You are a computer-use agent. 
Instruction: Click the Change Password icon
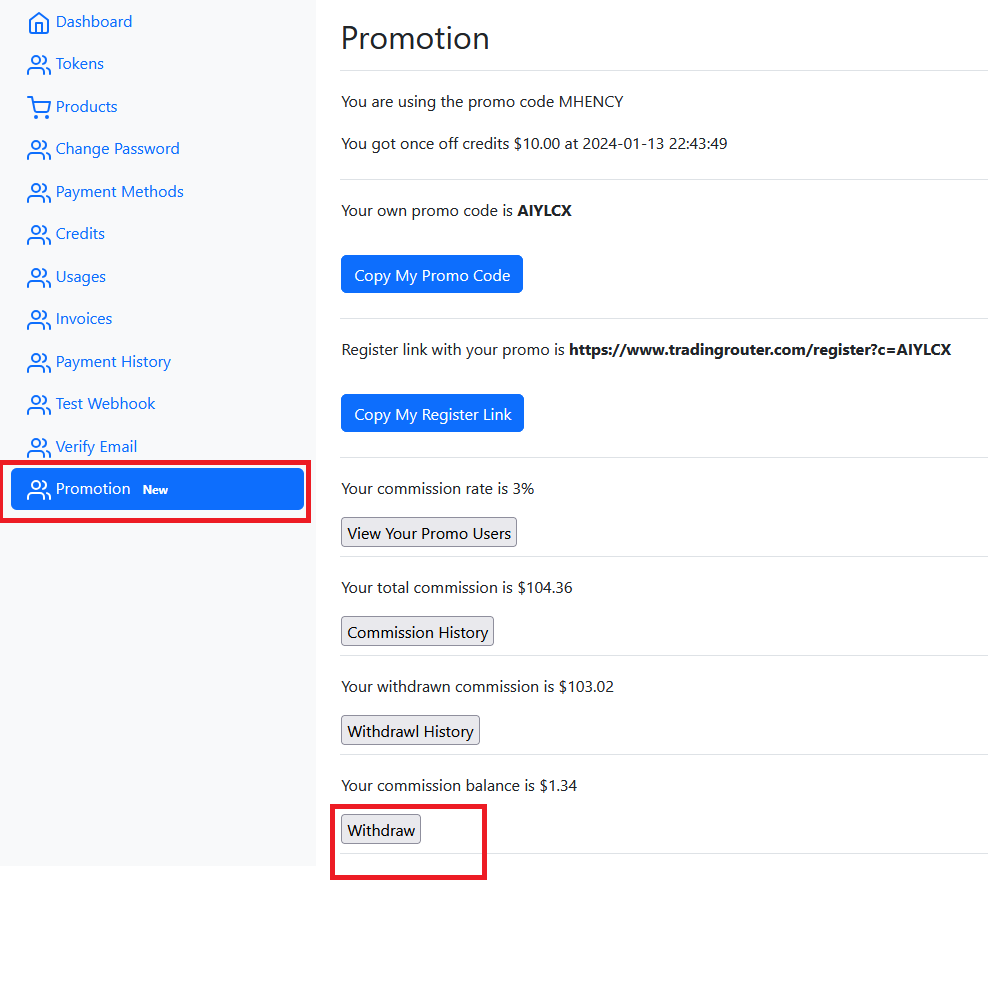38,150
